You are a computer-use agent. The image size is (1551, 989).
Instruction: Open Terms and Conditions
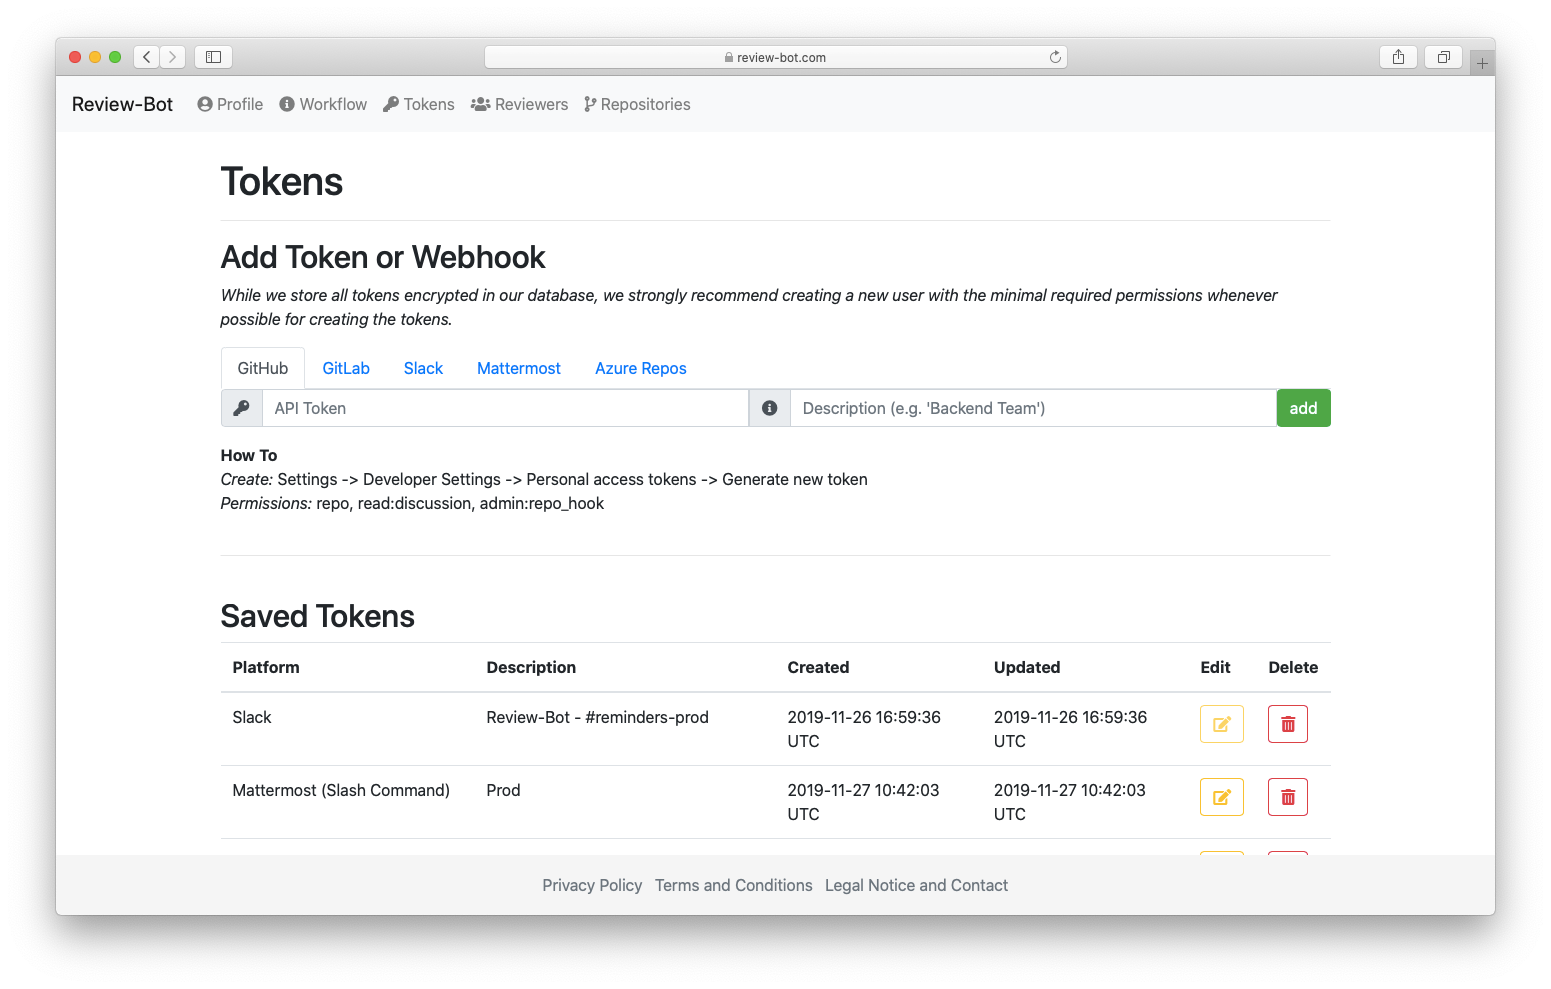733,885
